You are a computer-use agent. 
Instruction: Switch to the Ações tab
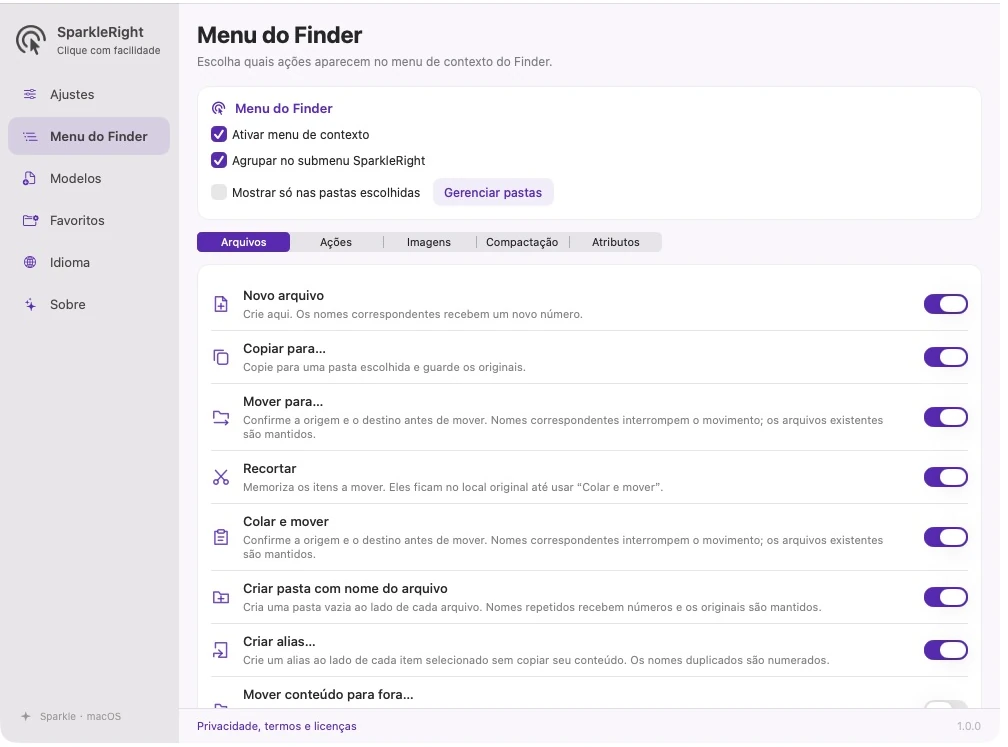[336, 242]
